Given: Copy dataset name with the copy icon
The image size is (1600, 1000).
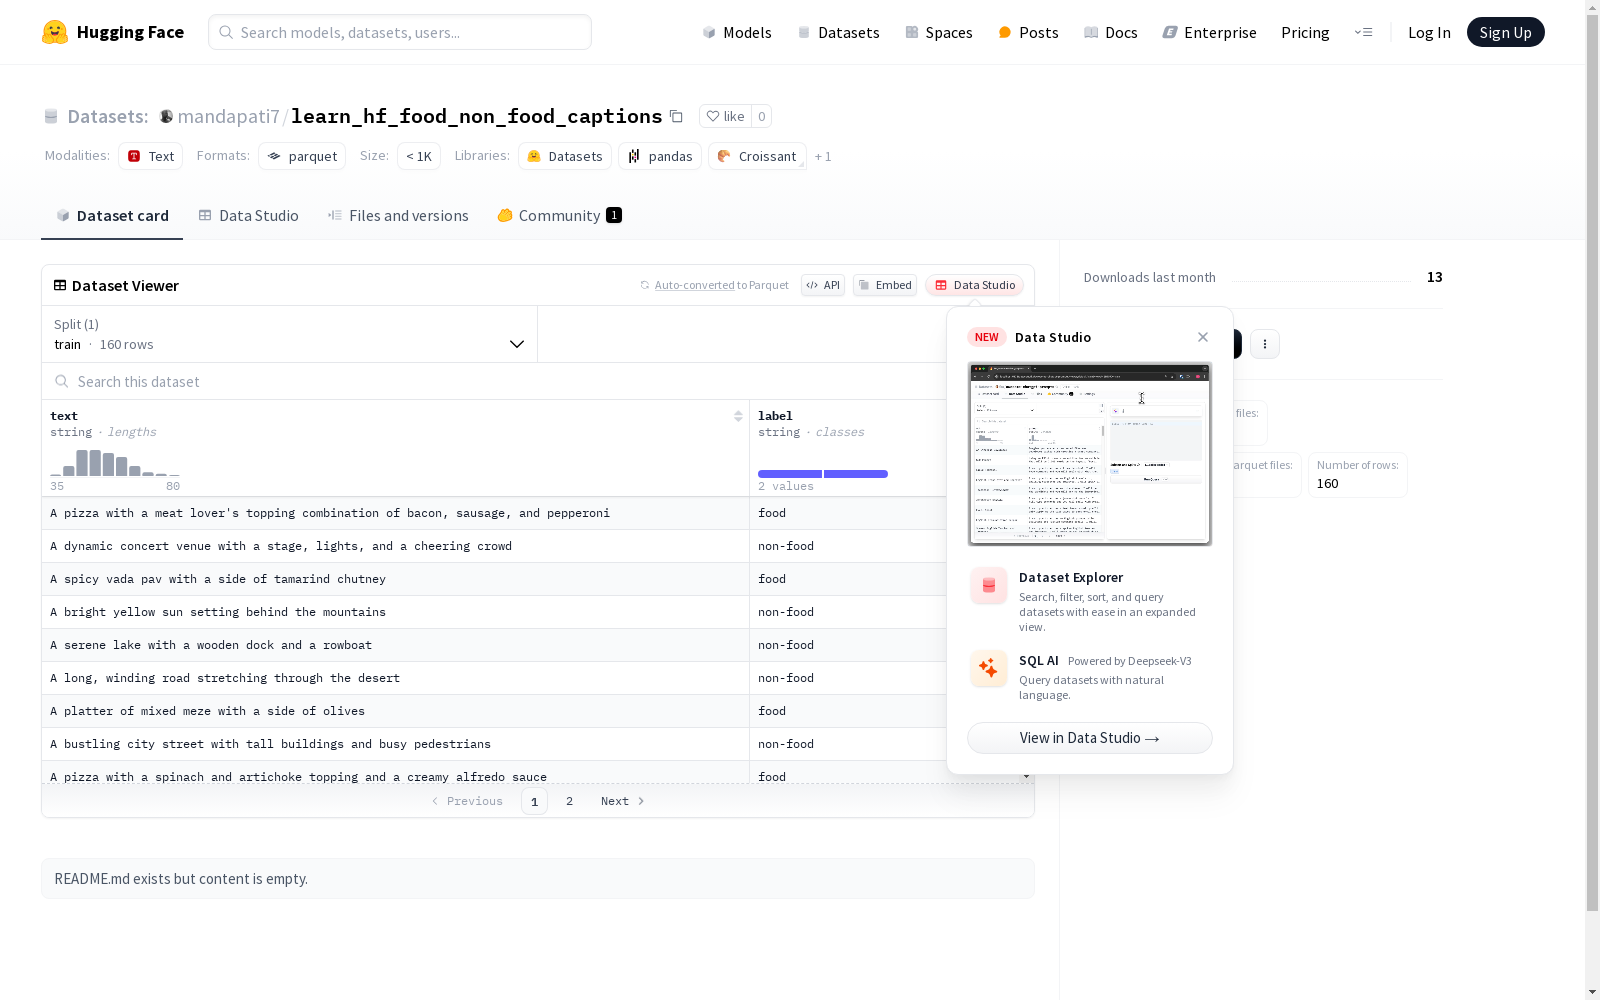Looking at the screenshot, I should (x=676, y=116).
